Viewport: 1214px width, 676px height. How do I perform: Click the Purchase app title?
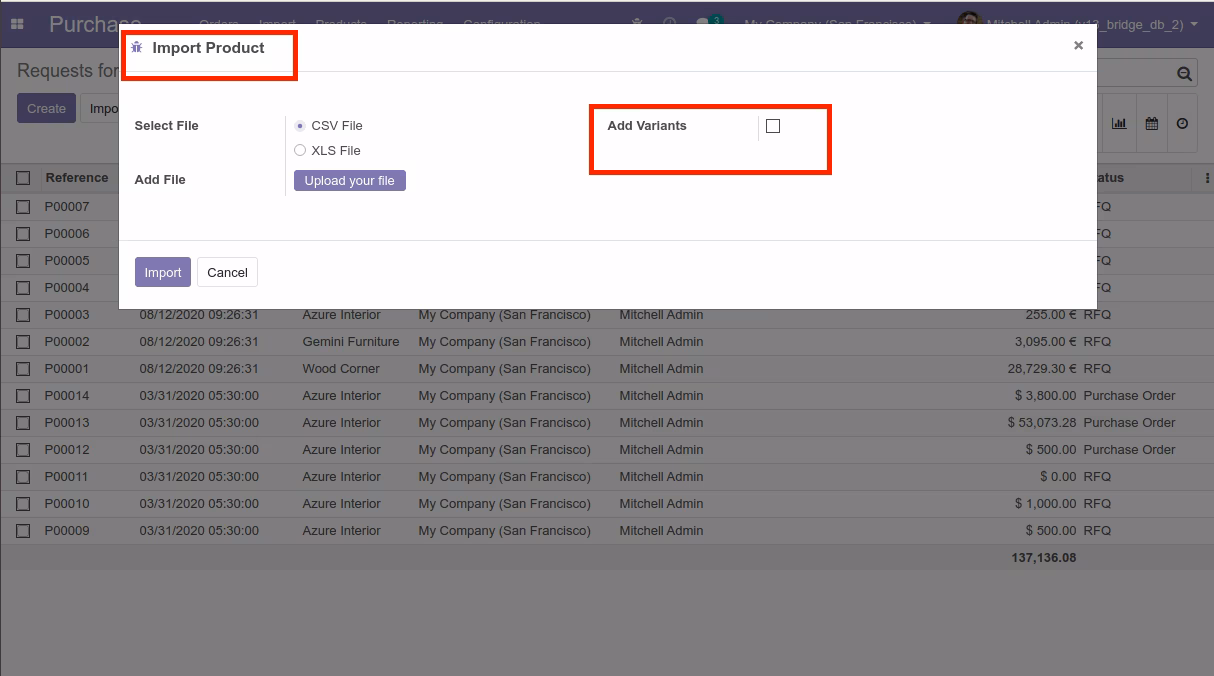pos(94,23)
